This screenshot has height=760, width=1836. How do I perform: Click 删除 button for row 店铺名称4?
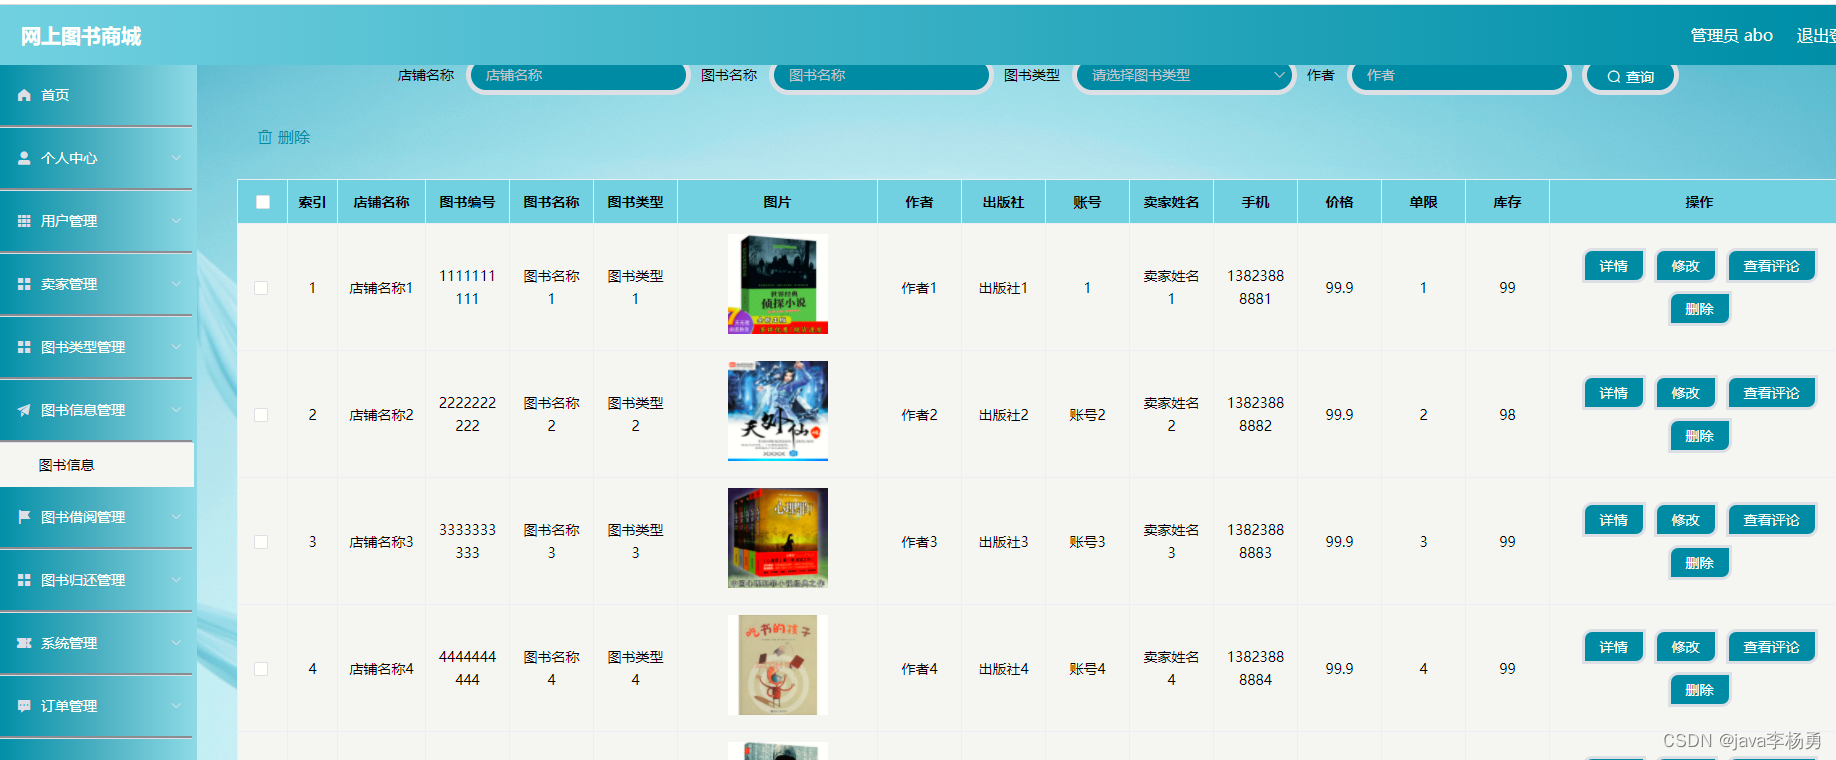pos(1699,690)
